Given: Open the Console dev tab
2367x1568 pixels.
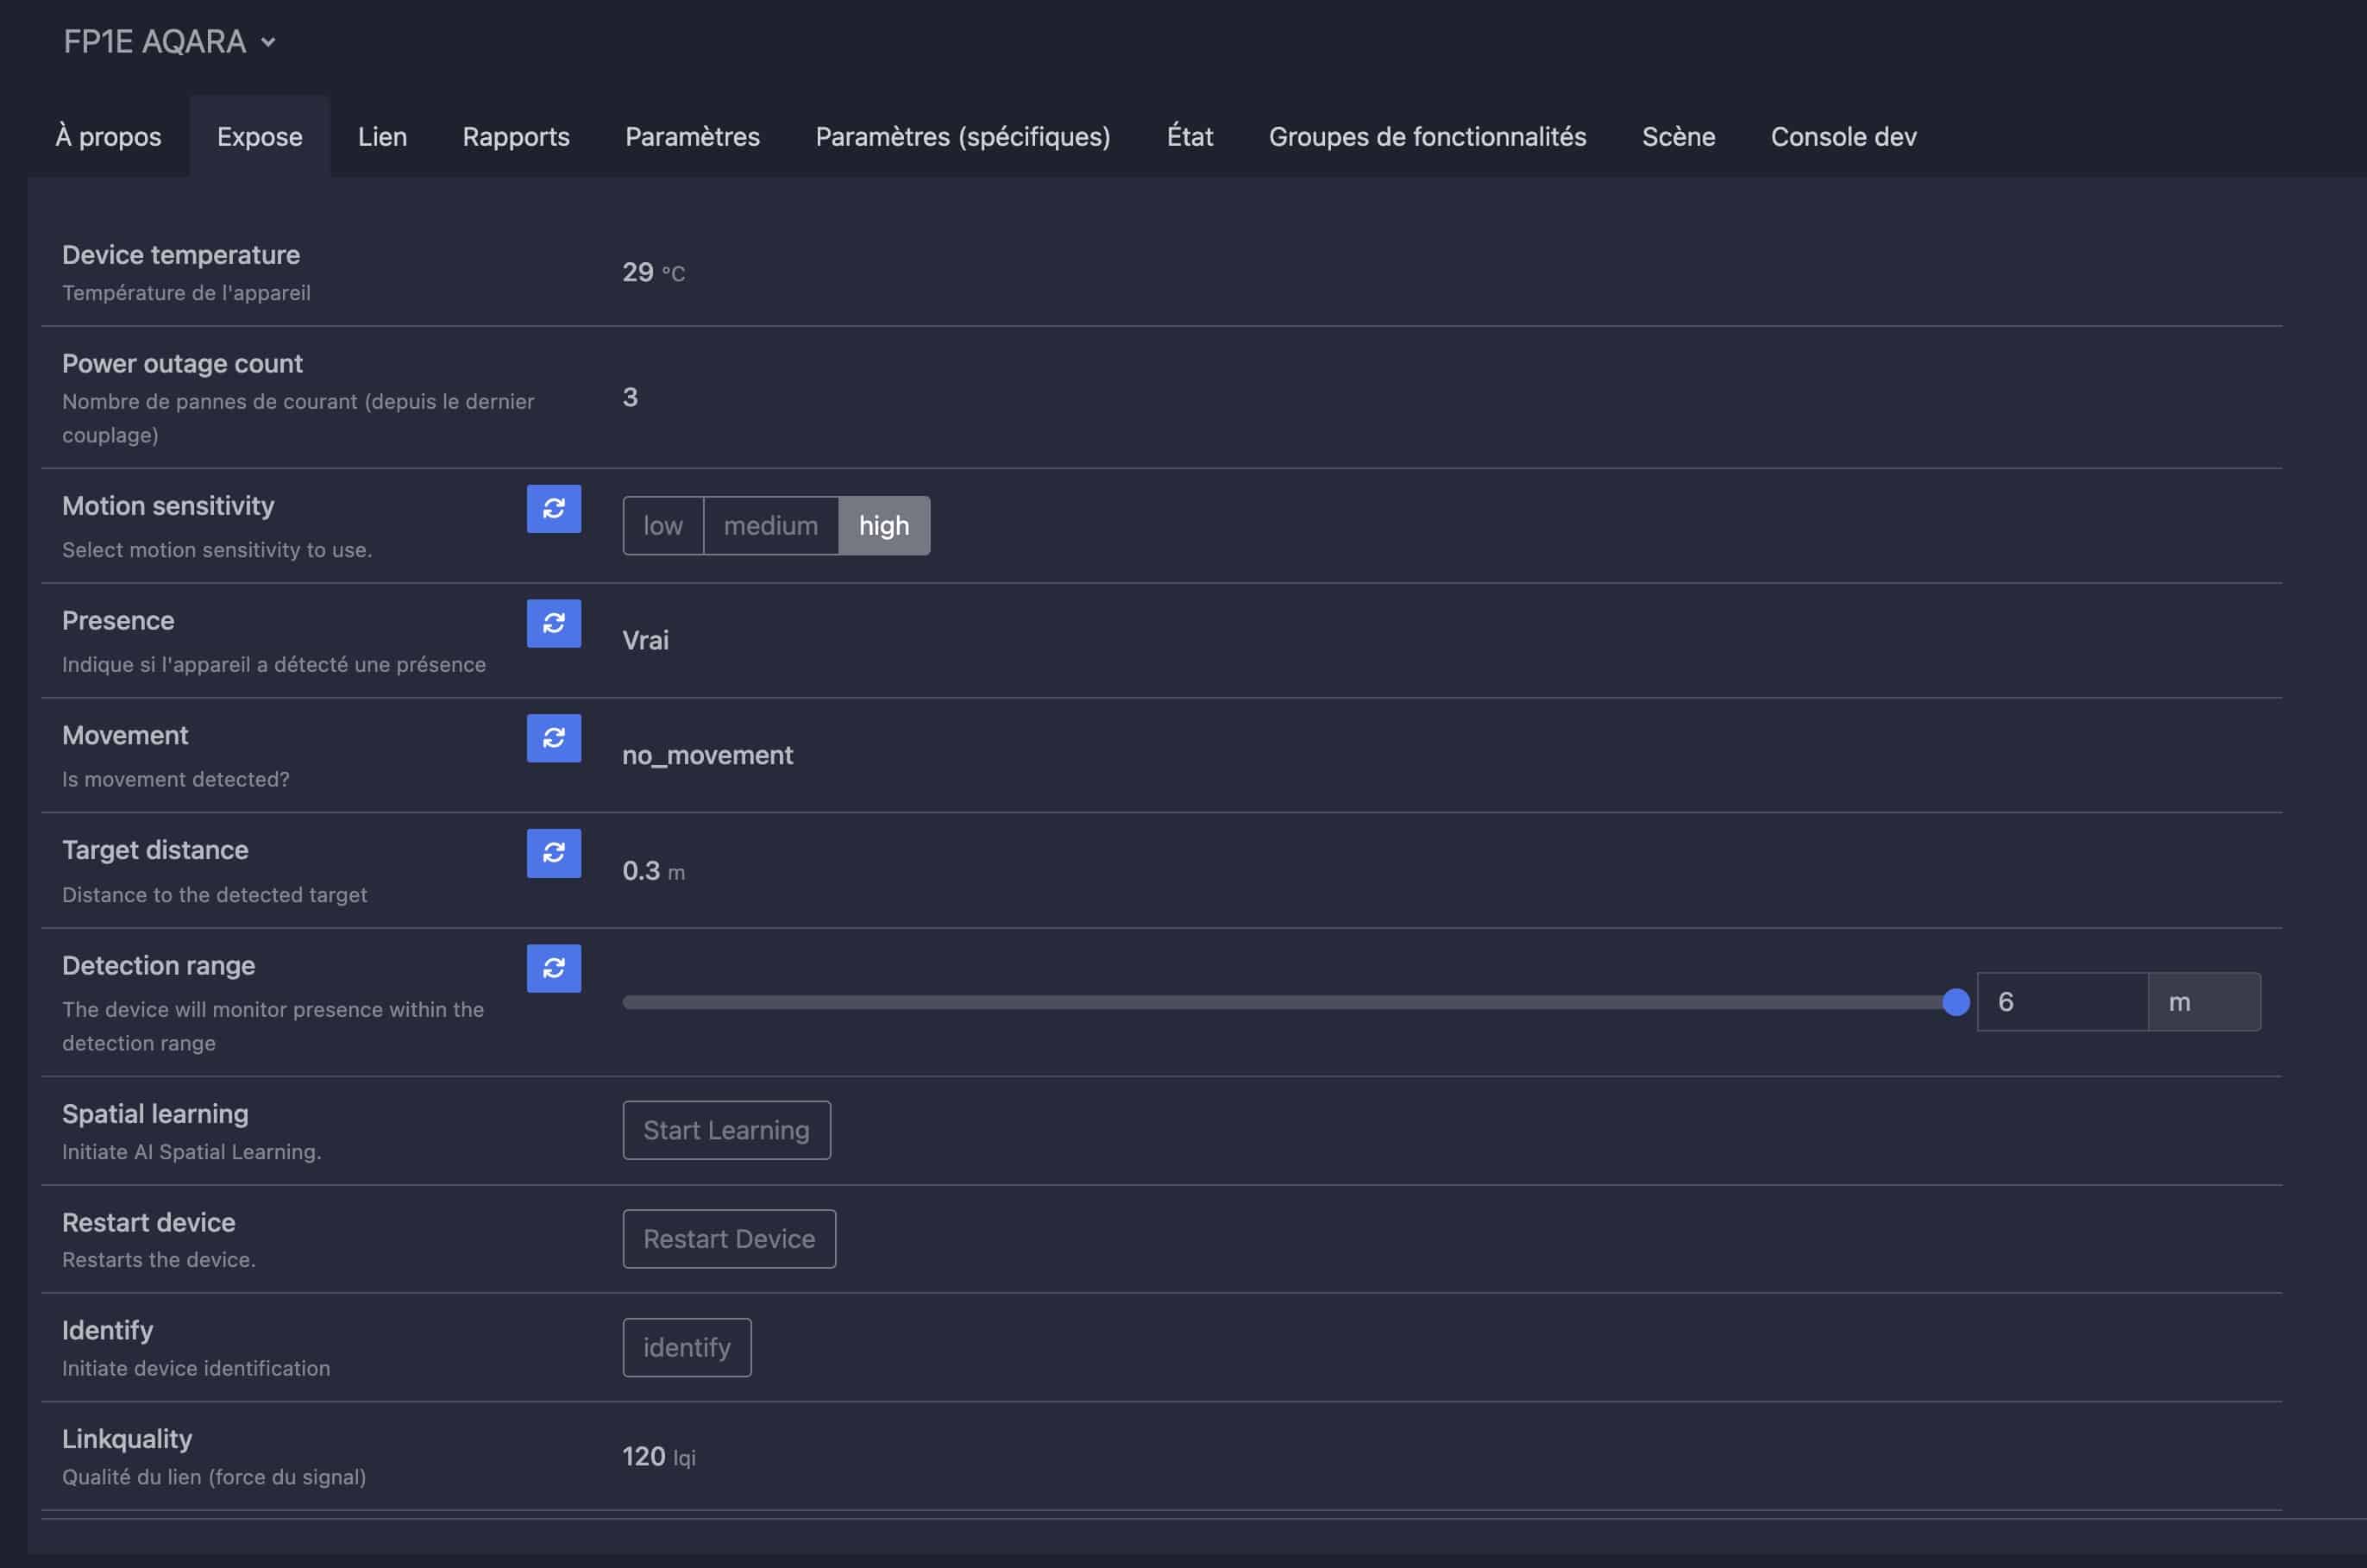Looking at the screenshot, I should pyautogui.click(x=1843, y=136).
